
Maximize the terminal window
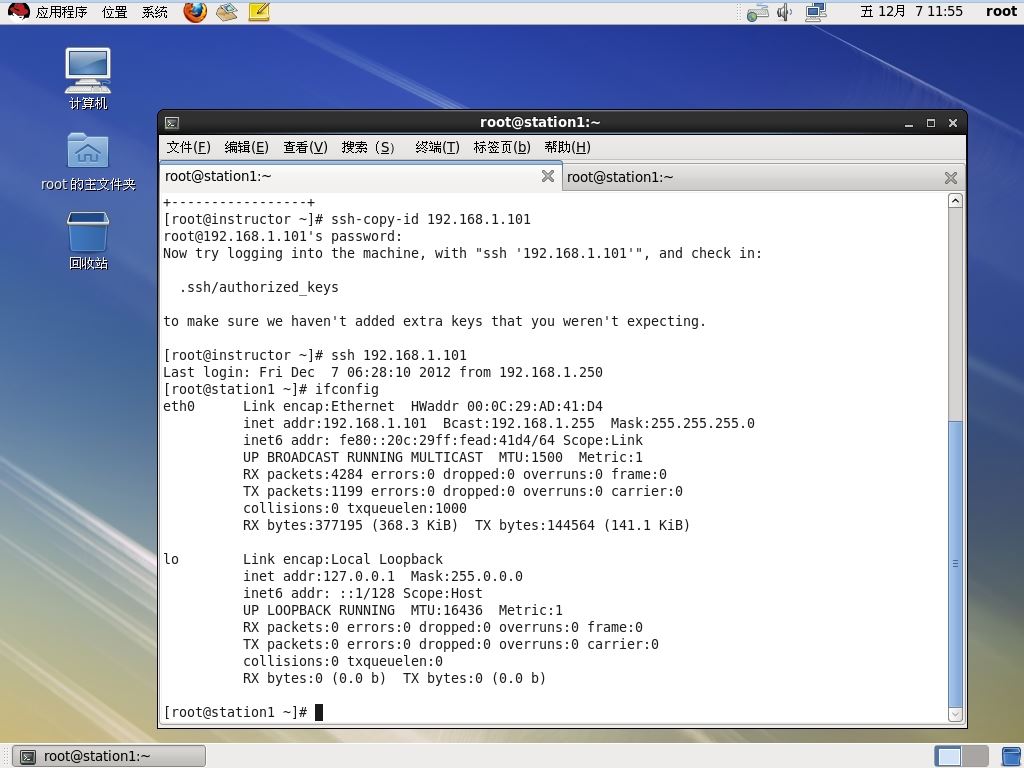(x=931, y=123)
